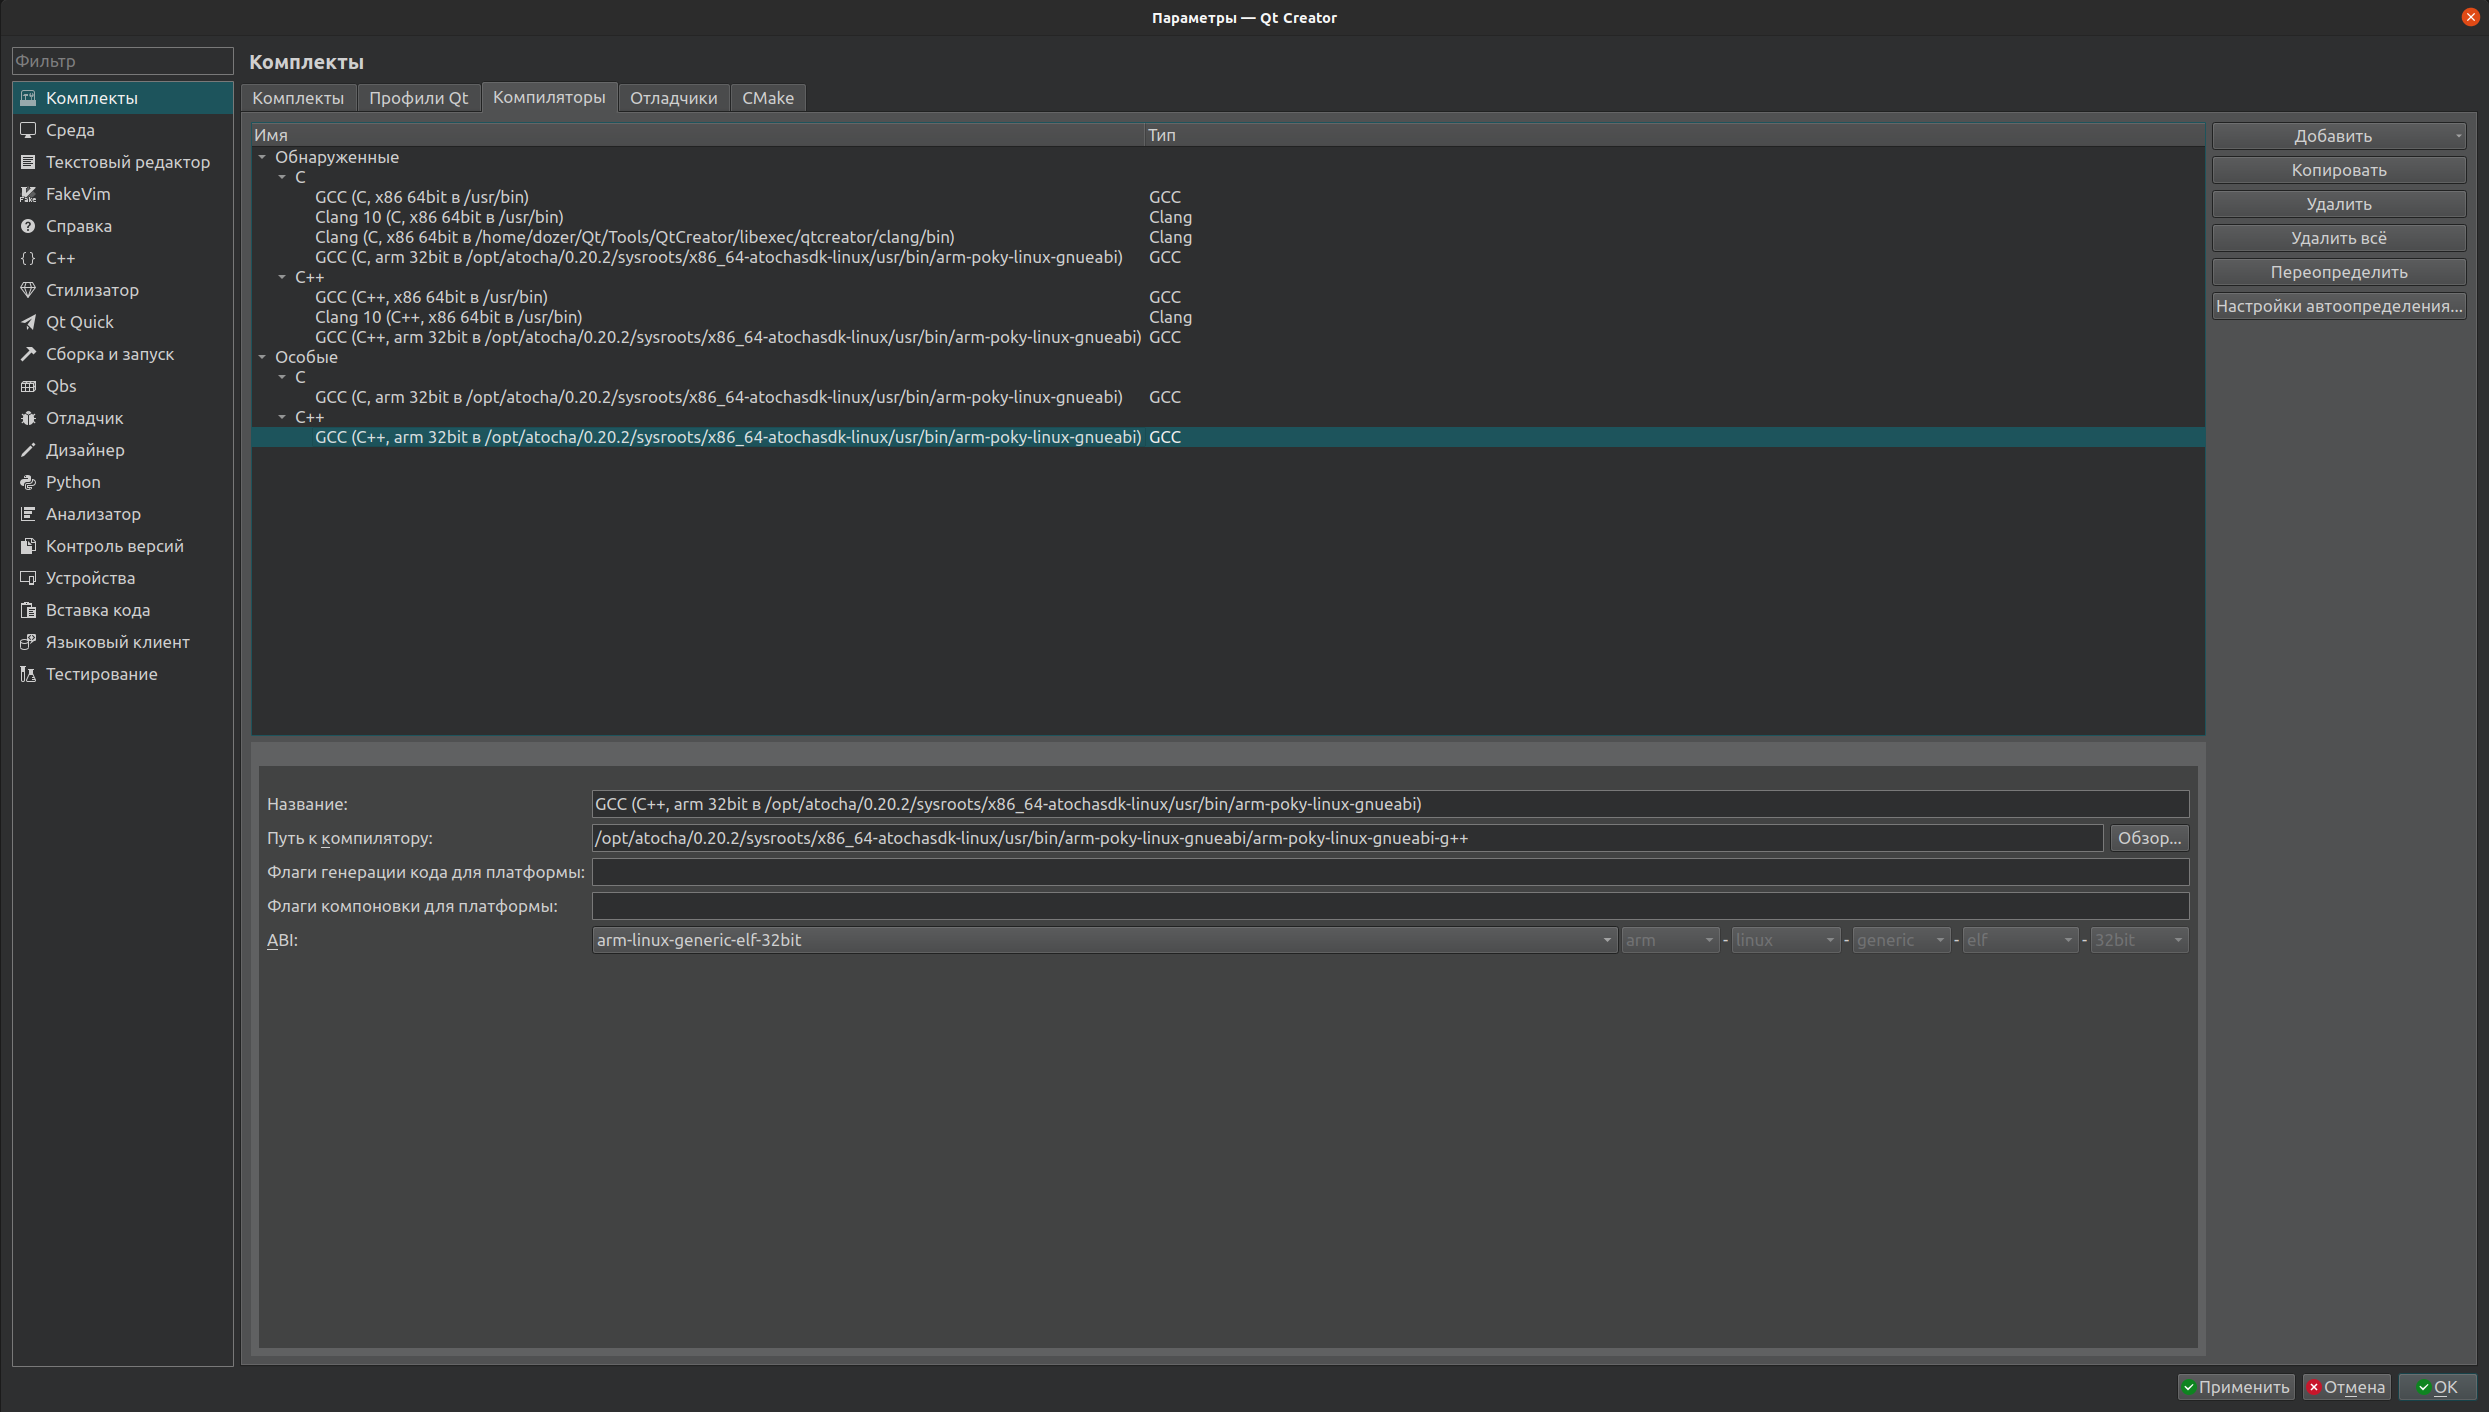2489x1412 pixels.
Task: Open Настройки автоопределения button
Action: tap(2338, 306)
